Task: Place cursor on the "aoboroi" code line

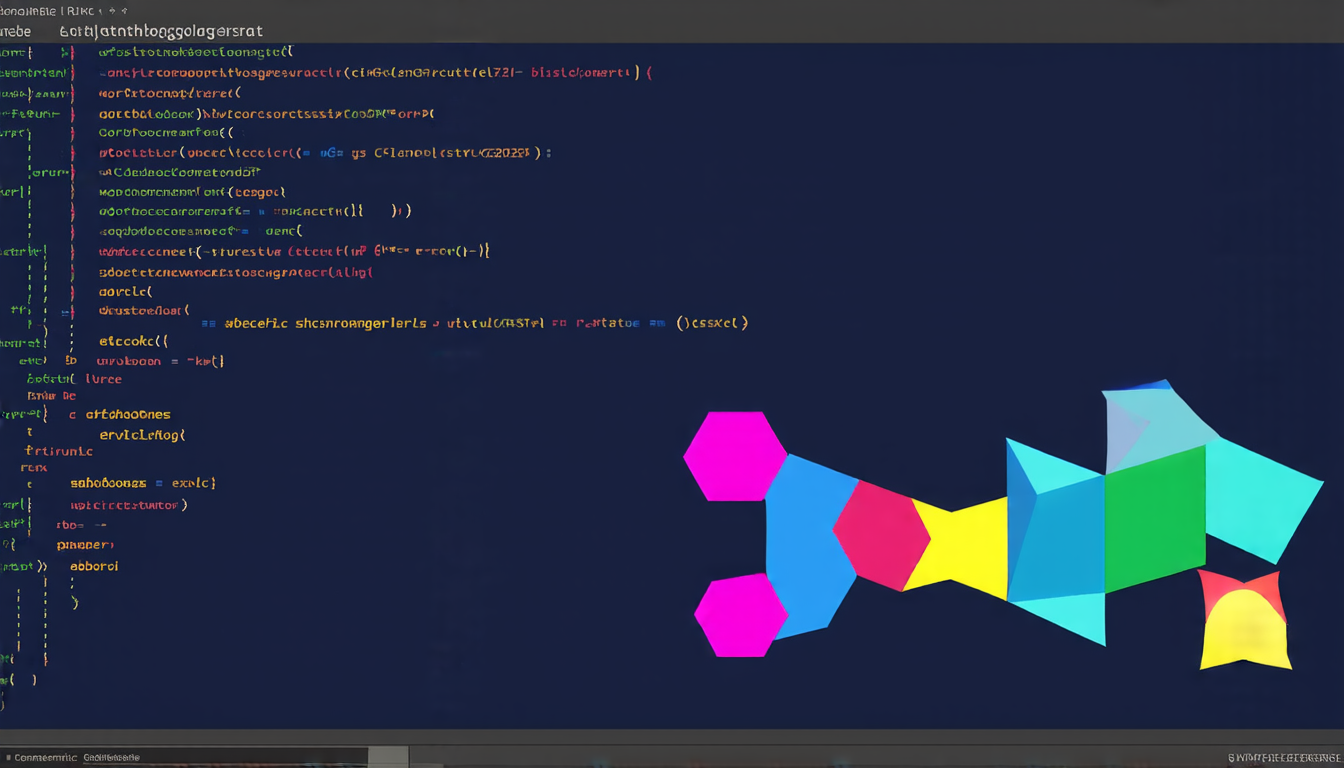Action: (x=94, y=566)
